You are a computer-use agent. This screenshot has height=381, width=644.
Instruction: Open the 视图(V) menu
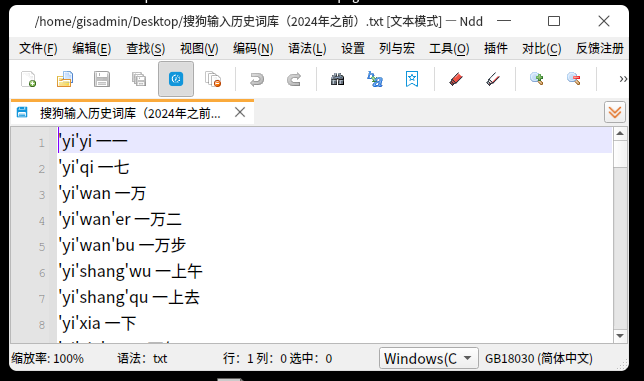[199, 49]
